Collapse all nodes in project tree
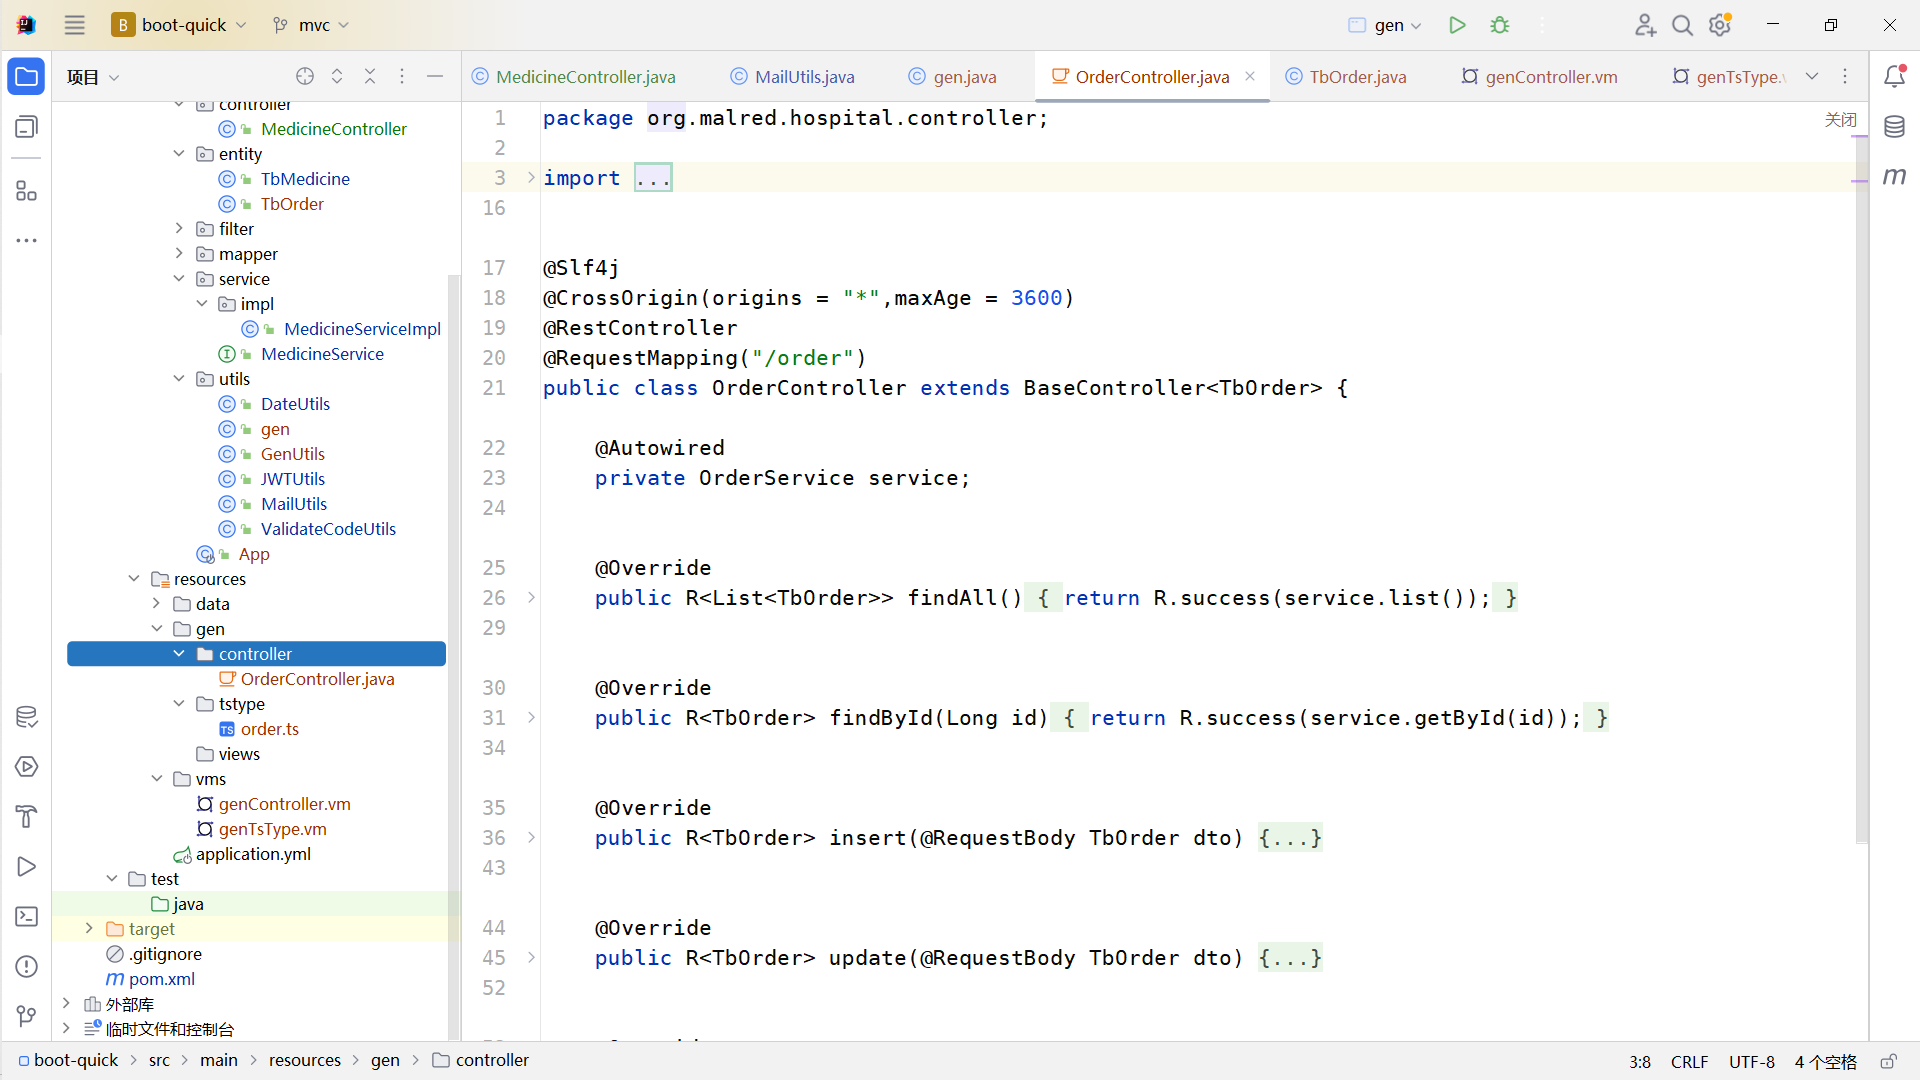The width and height of the screenshot is (1920, 1080). [x=370, y=76]
